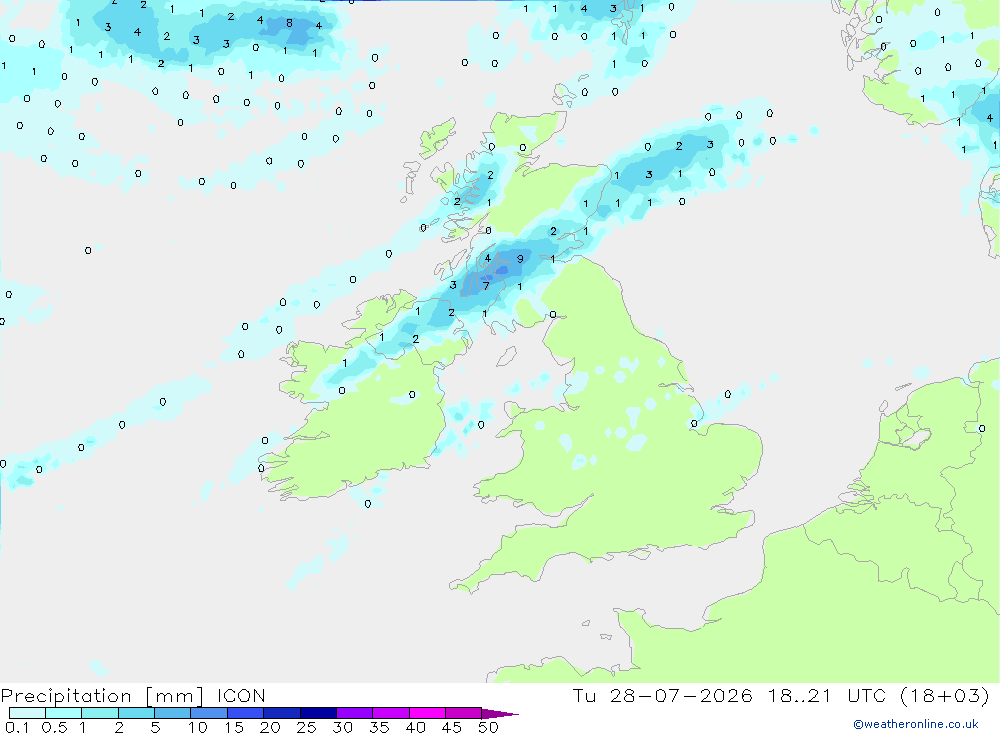Click the 0.1–0.5 mm legend color swatch
The image size is (1000, 733).
27,713
